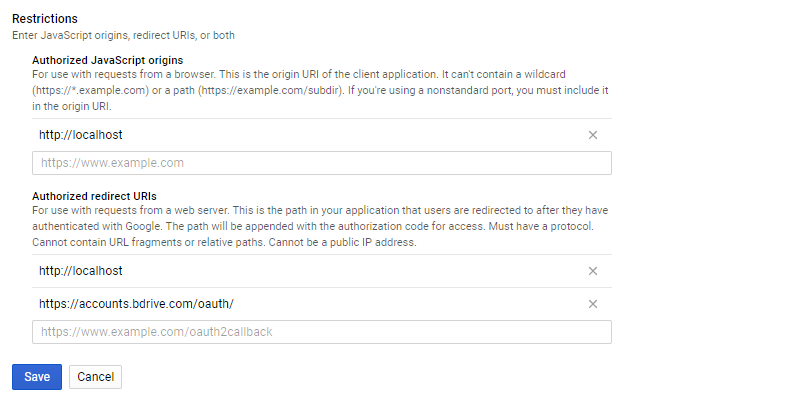Viewport: 791px width, 420px height.
Task: Click the 'Must have a protocol' sentence
Action: tap(541, 226)
